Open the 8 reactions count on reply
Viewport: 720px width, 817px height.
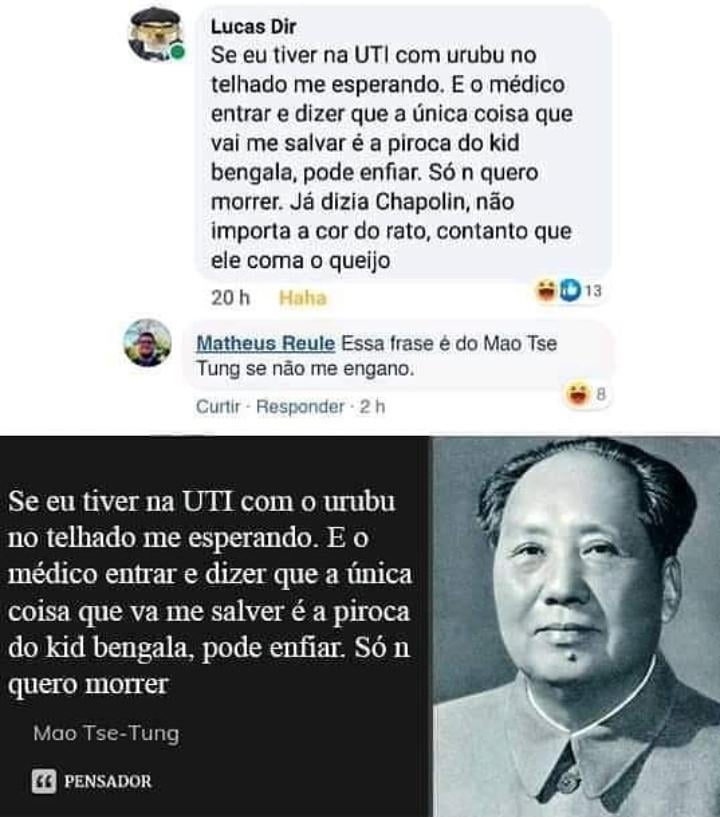[x=601, y=394]
